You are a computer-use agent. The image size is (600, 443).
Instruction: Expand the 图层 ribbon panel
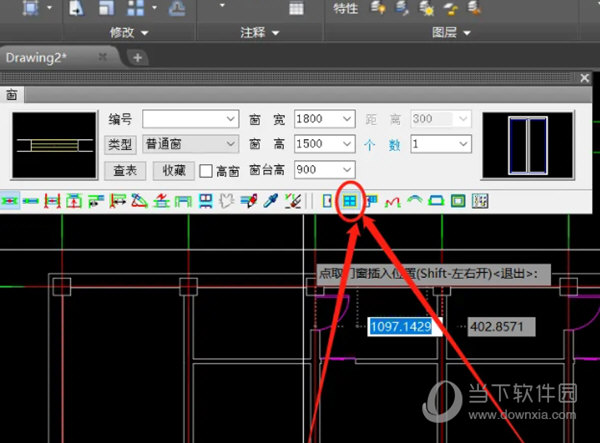(451, 33)
